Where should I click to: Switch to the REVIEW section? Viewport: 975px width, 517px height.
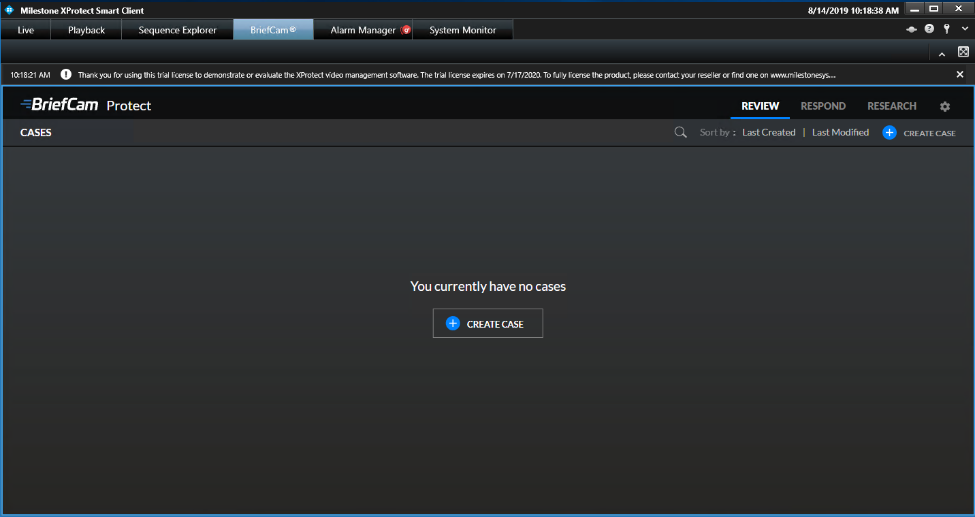tap(760, 106)
